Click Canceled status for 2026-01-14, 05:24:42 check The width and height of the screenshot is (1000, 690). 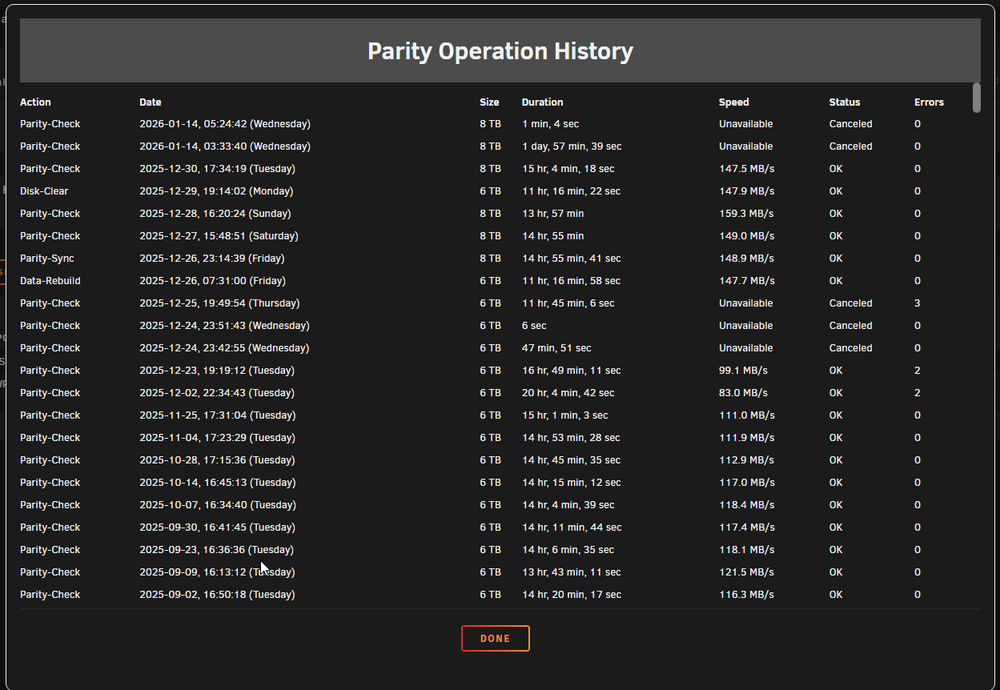851,124
